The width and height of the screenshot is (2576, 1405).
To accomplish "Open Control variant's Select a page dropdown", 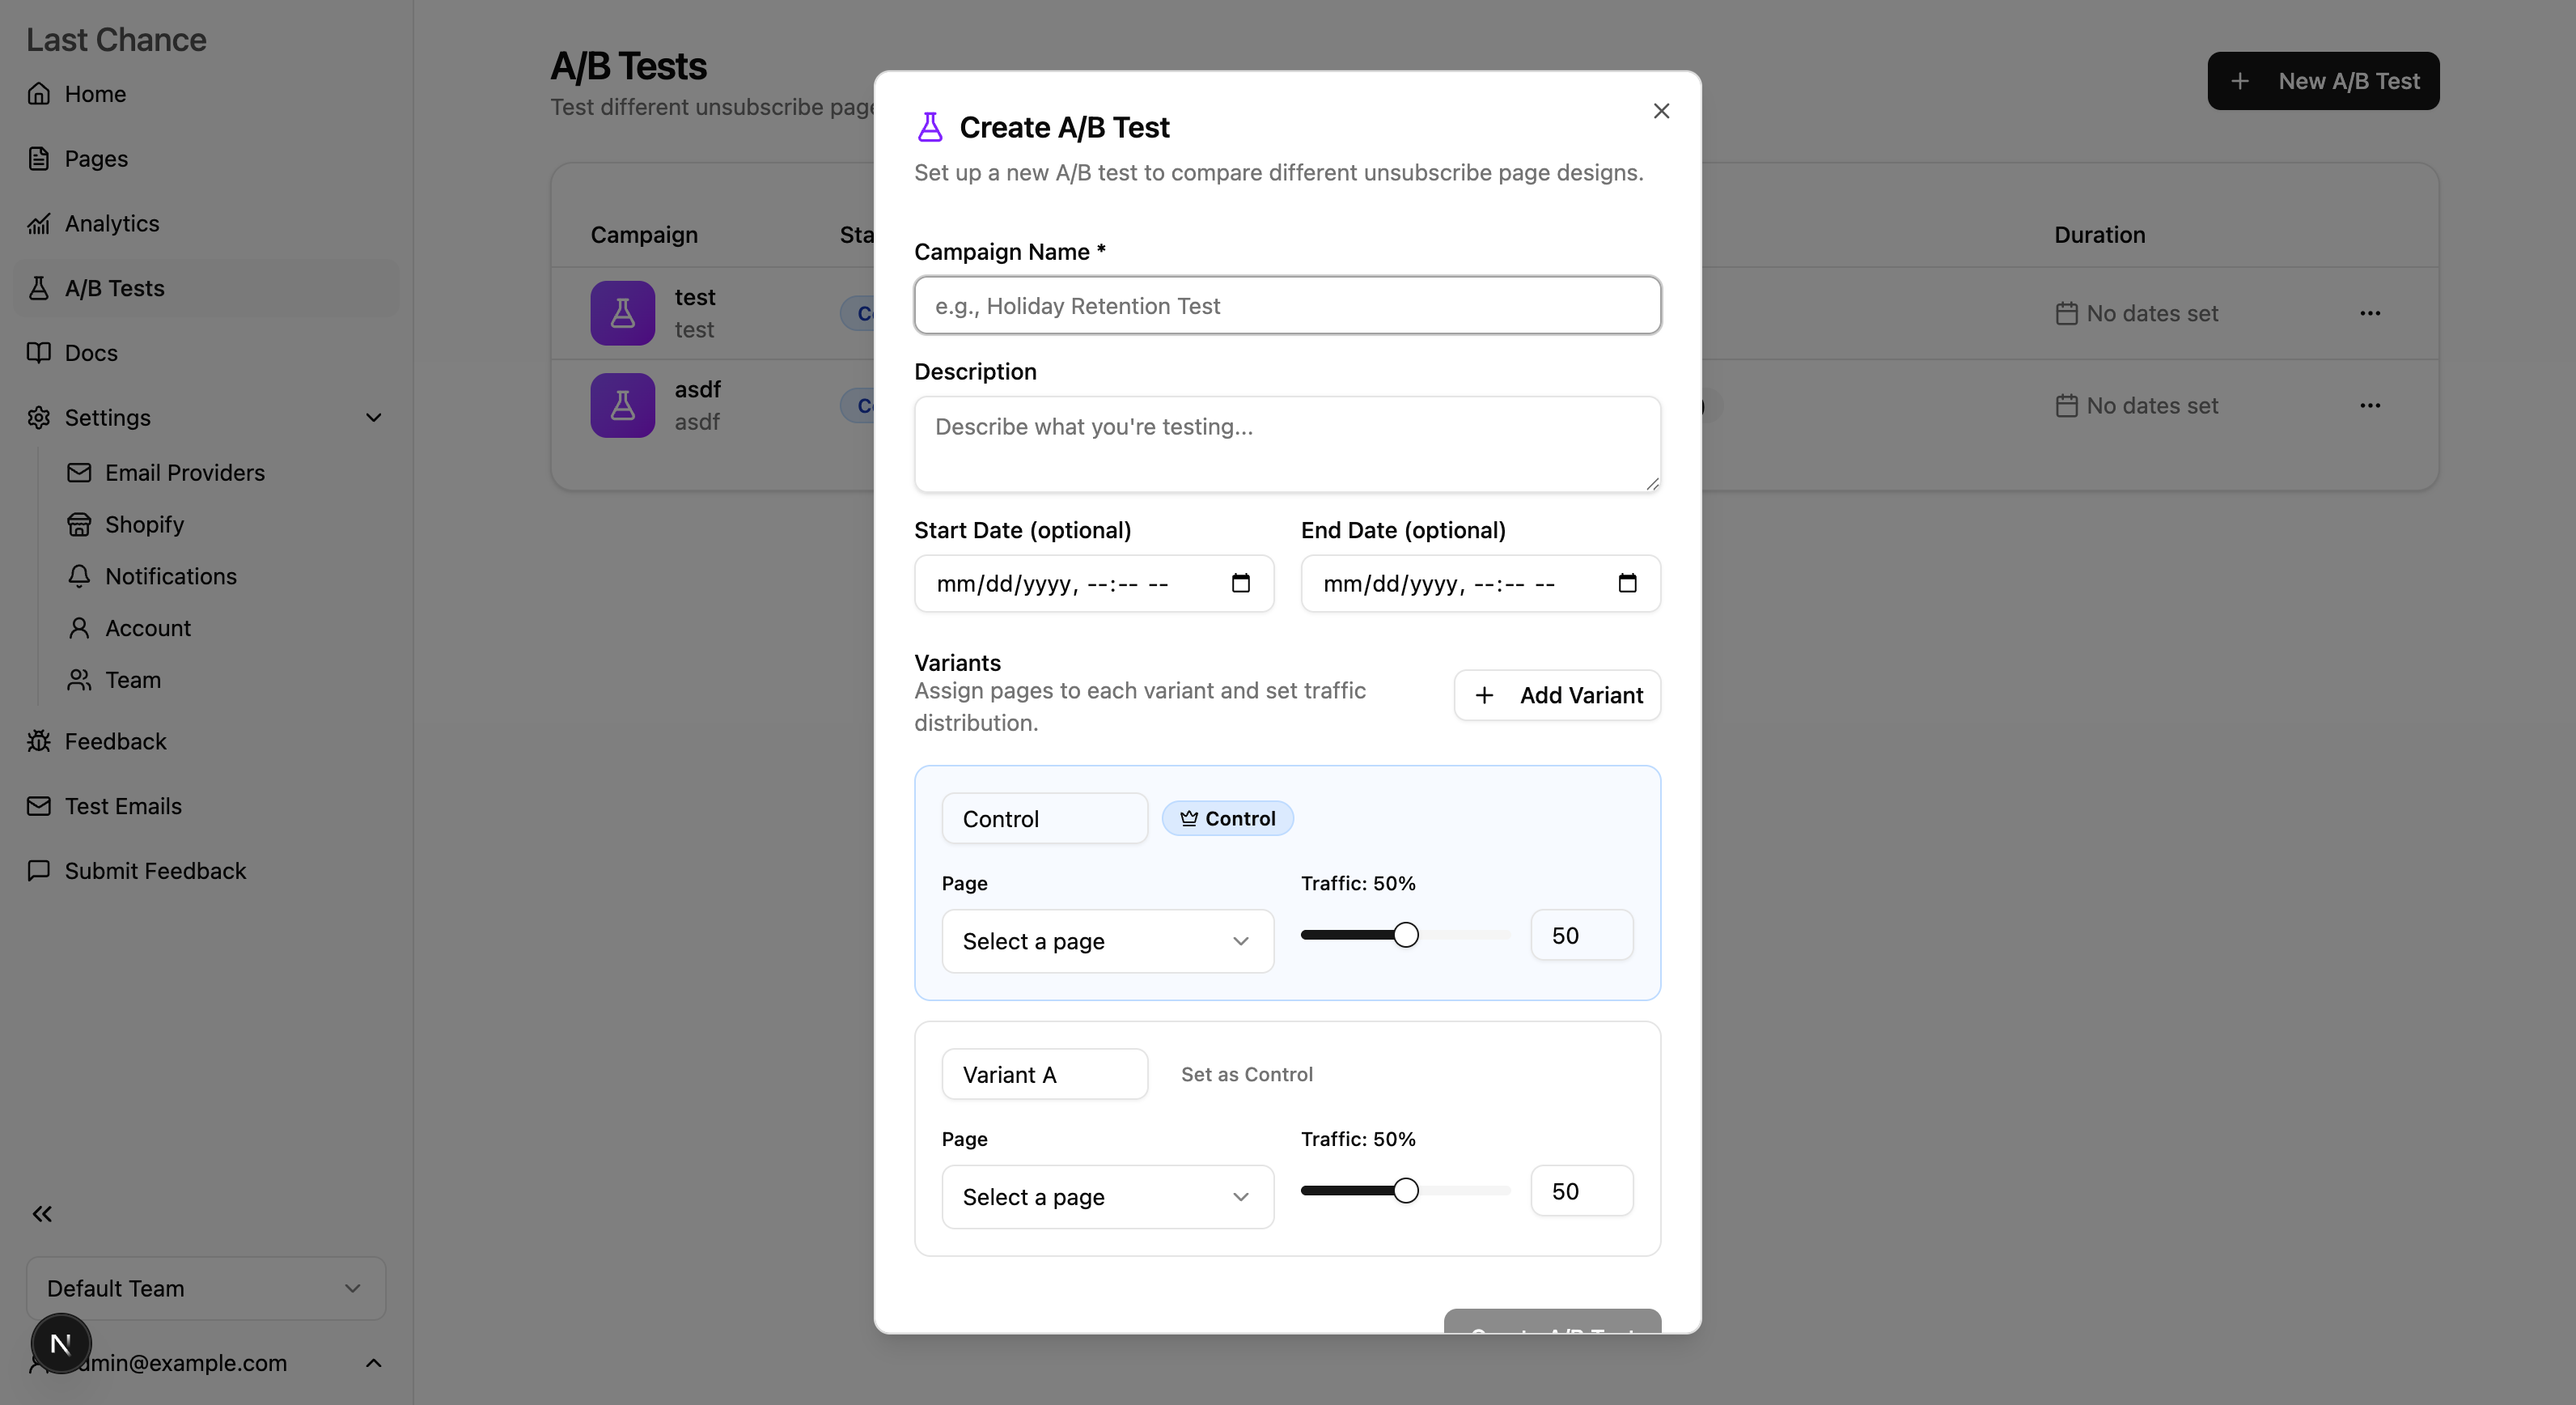I will 1107,941.
